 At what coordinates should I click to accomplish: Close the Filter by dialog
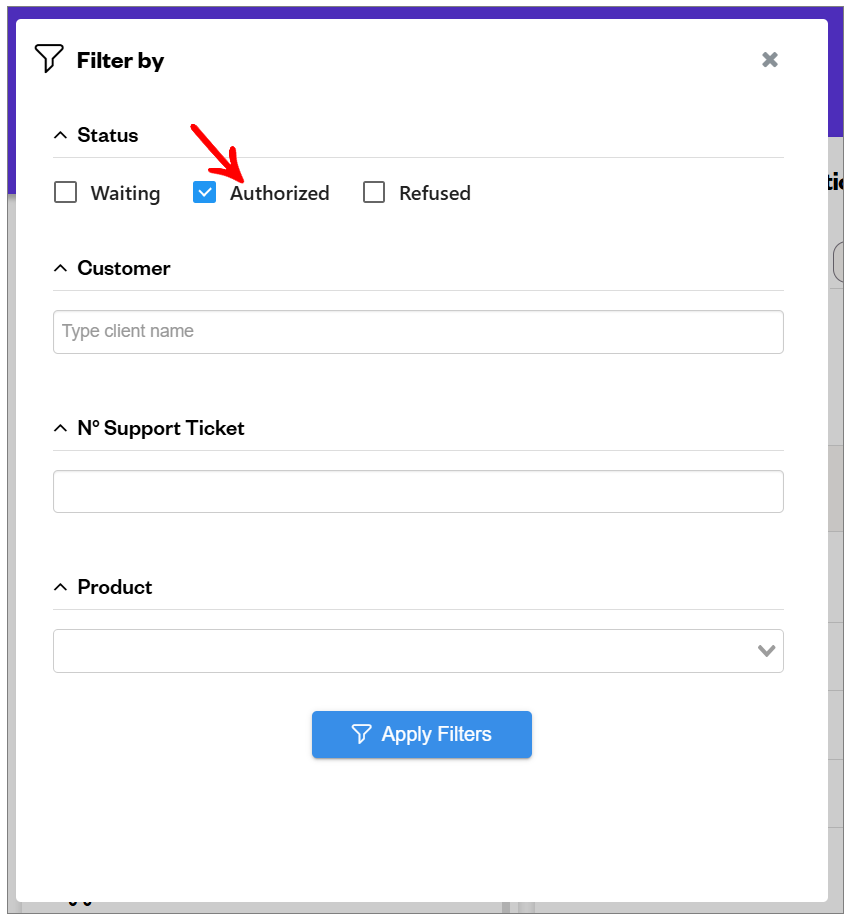(769, 60)
